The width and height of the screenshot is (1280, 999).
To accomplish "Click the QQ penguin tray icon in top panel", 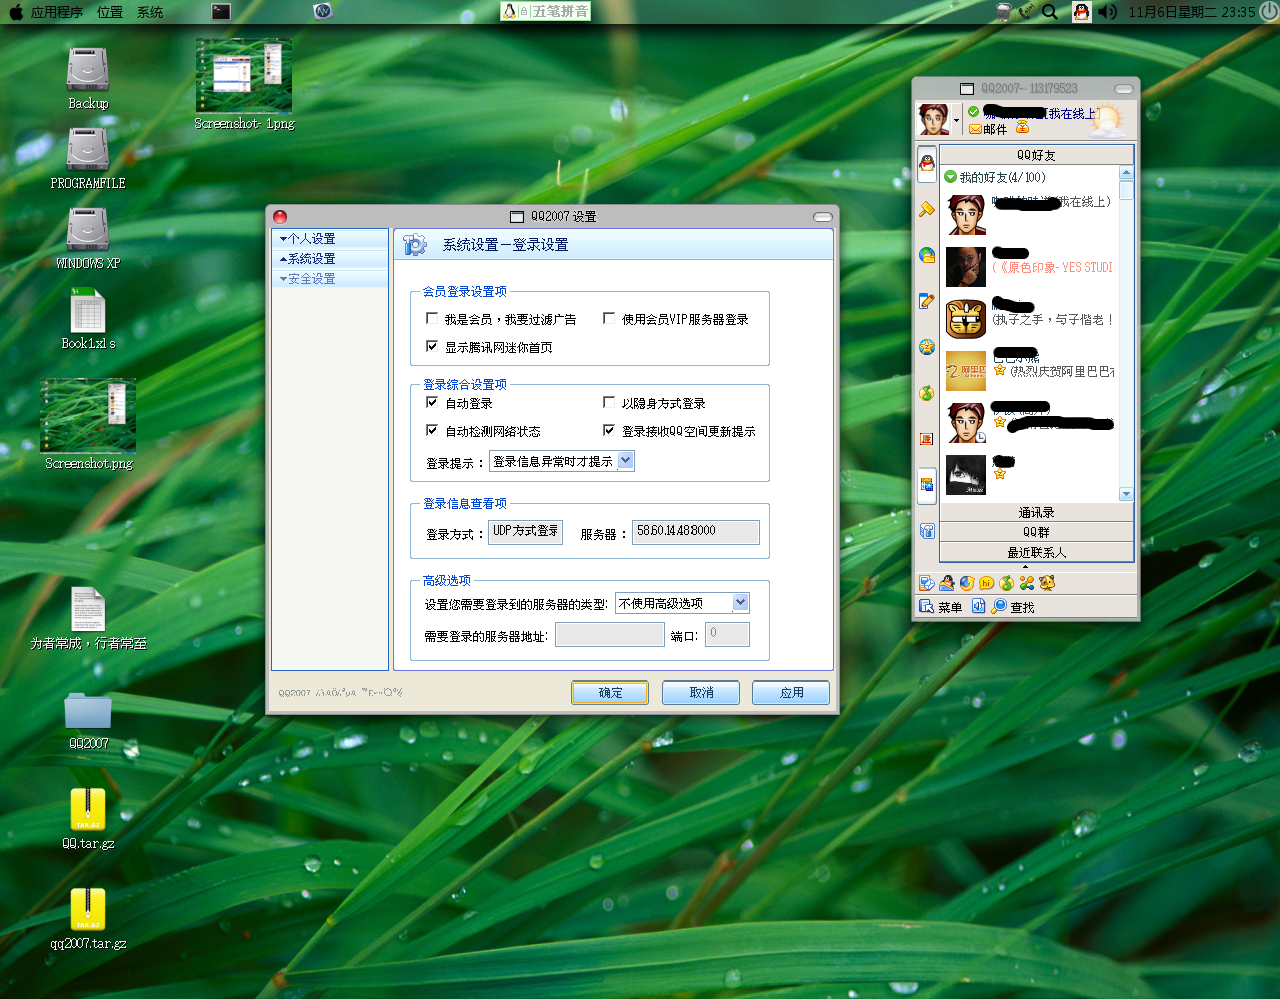I will click(x=1081, y=12).
